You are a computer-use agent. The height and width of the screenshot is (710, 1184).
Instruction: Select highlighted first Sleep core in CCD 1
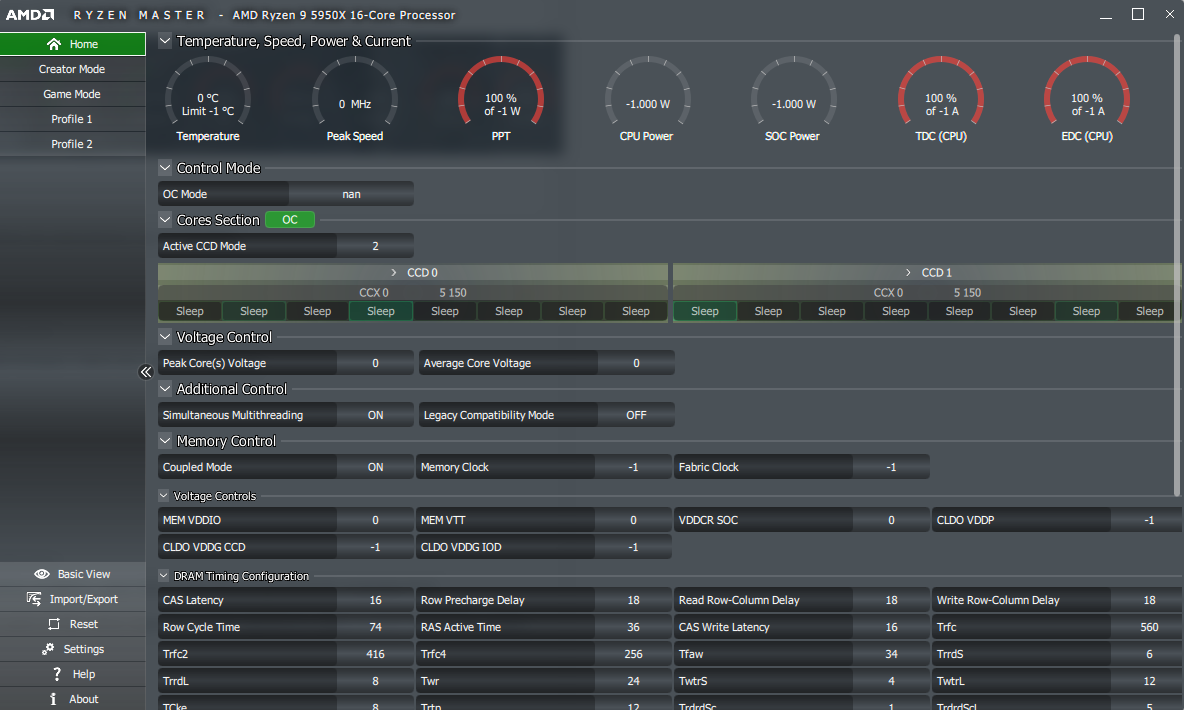[705, 311]
